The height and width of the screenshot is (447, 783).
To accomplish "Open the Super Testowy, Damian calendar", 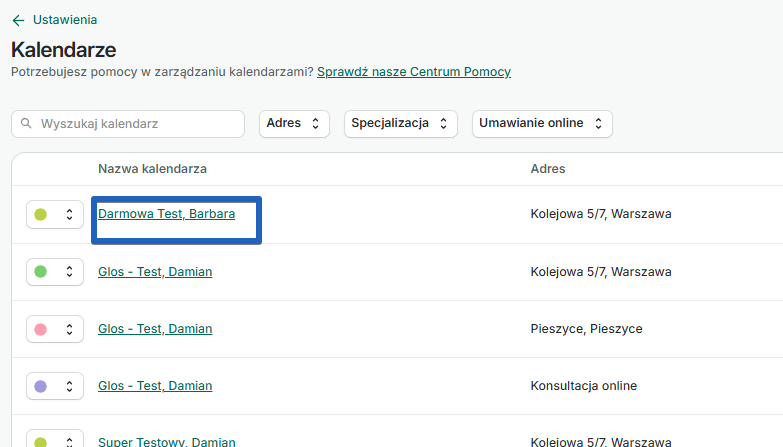I will [166, 441].
